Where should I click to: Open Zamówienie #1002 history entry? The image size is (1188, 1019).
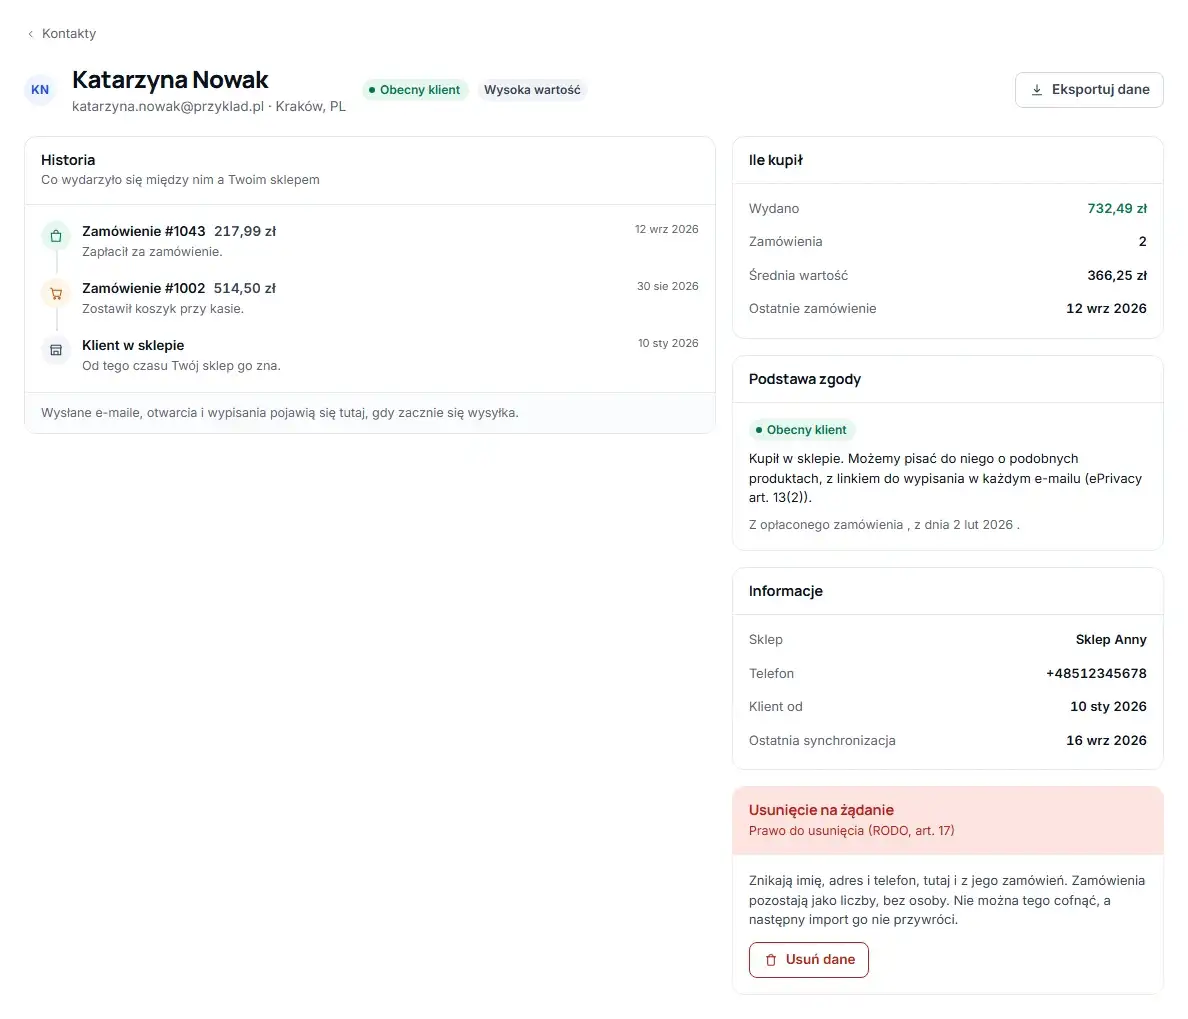point(370,298)
